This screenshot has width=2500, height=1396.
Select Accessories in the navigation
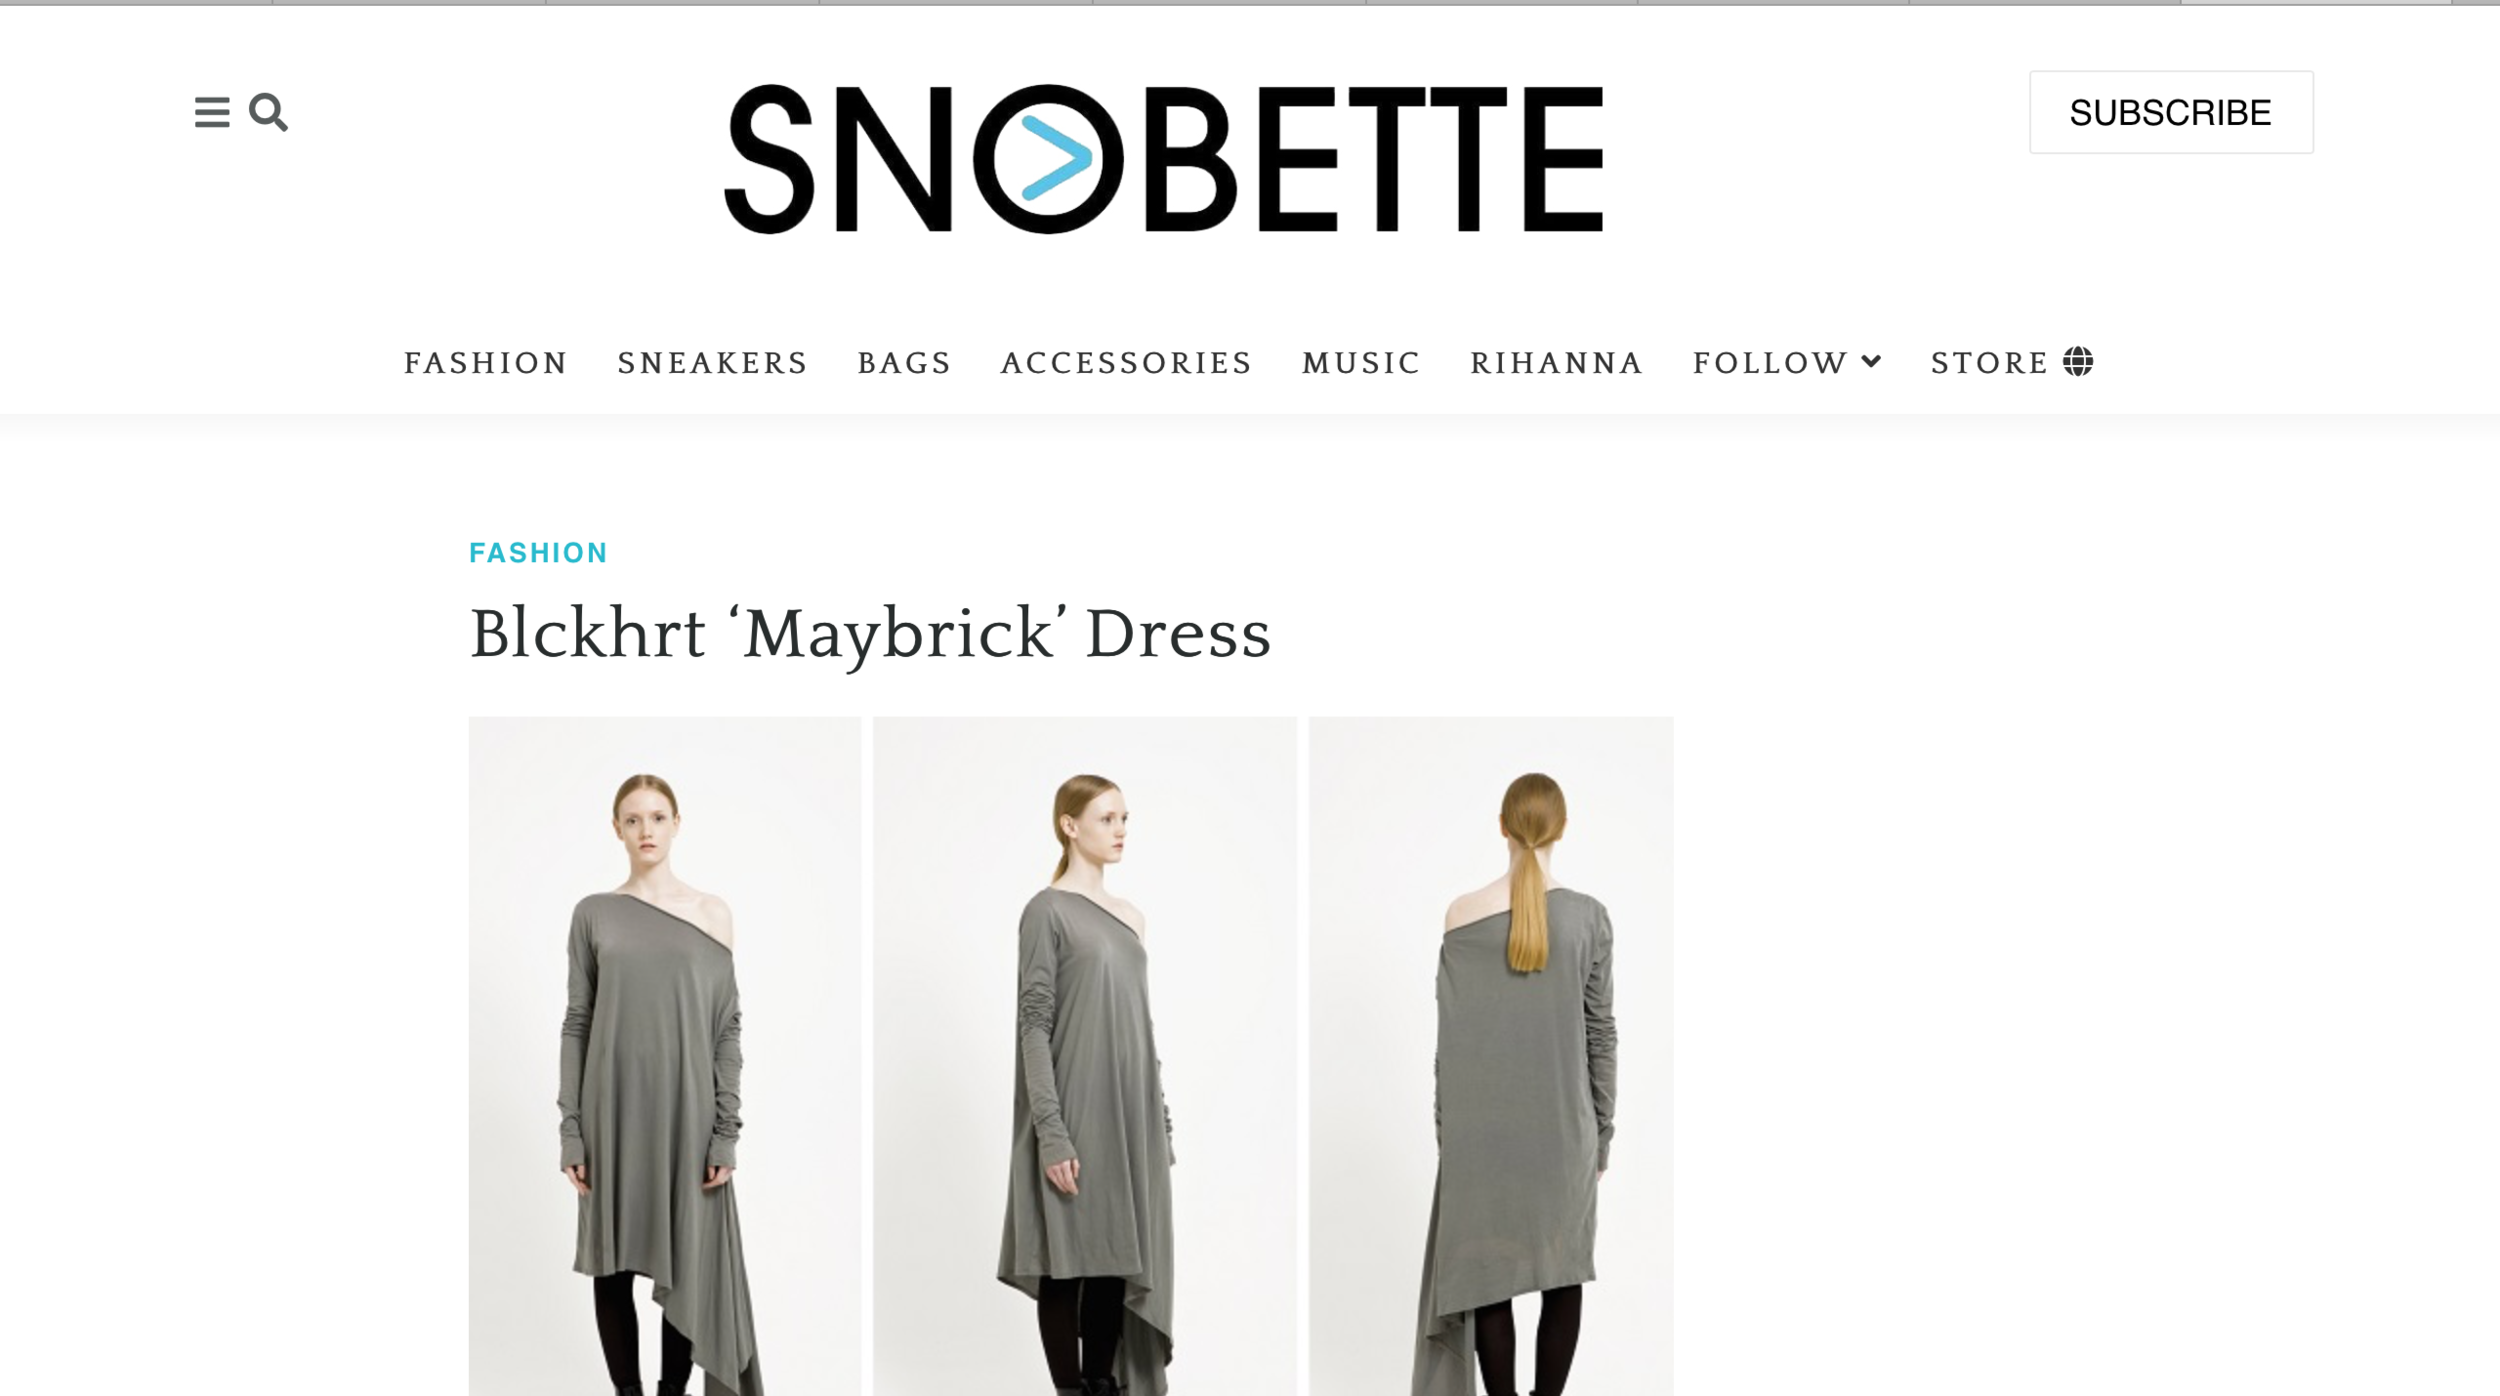(1126, 362)
